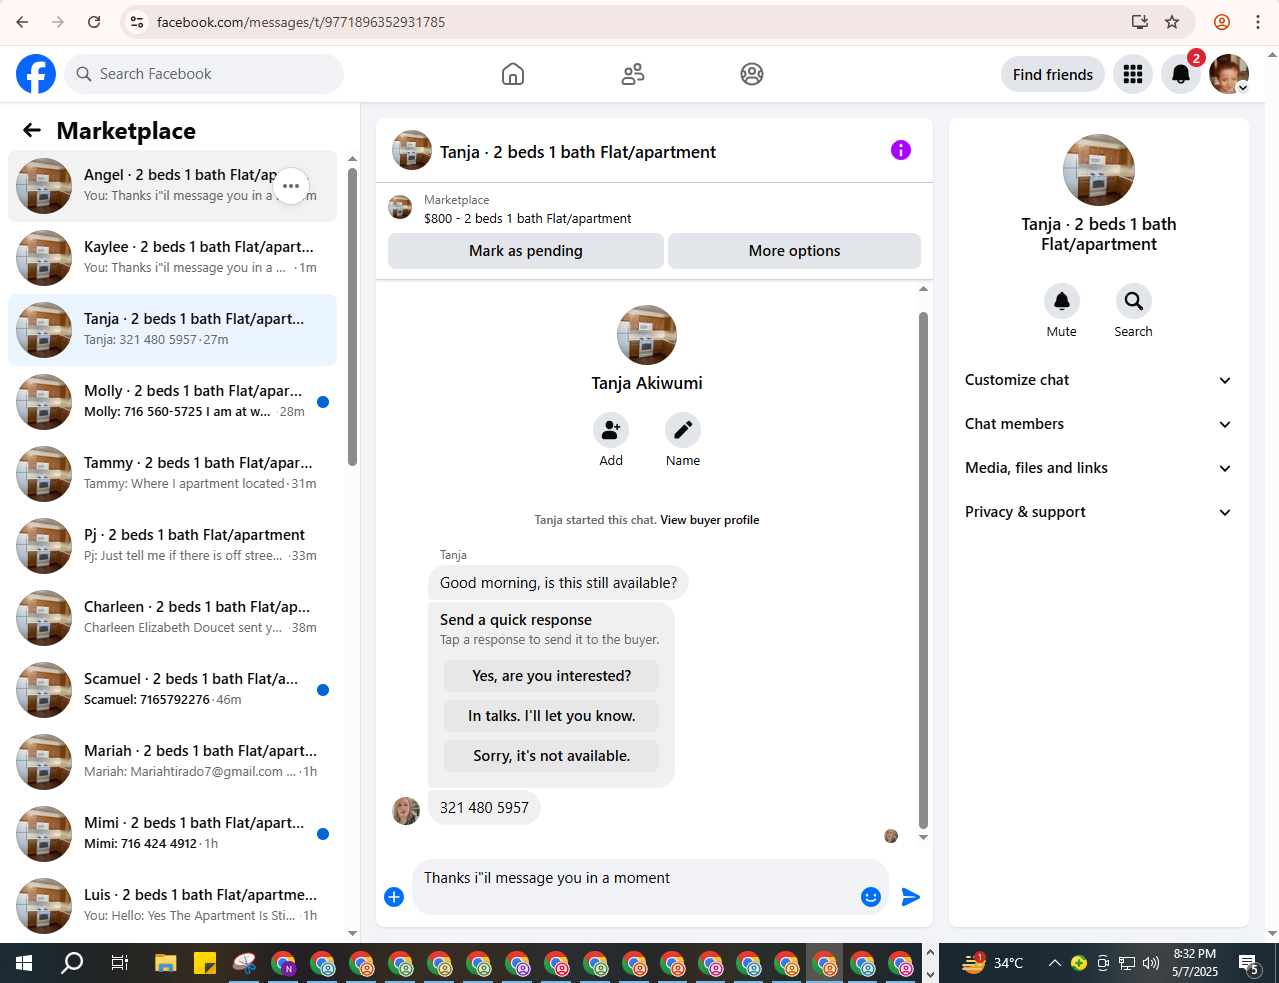Send quick reply 'Yes, are you interested?'
The width and height of the screenshot is (1279, 983).
(x=551, y=676)
